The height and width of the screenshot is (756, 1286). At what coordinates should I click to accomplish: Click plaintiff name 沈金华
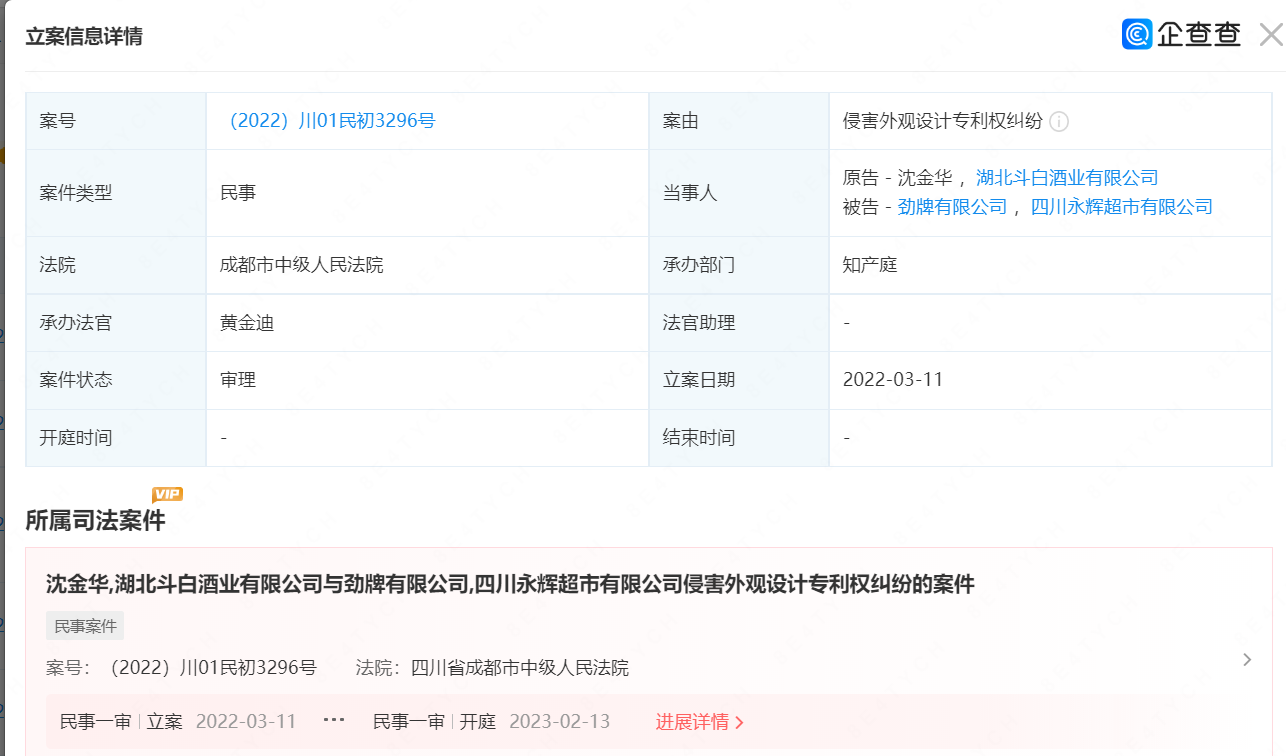925,178
